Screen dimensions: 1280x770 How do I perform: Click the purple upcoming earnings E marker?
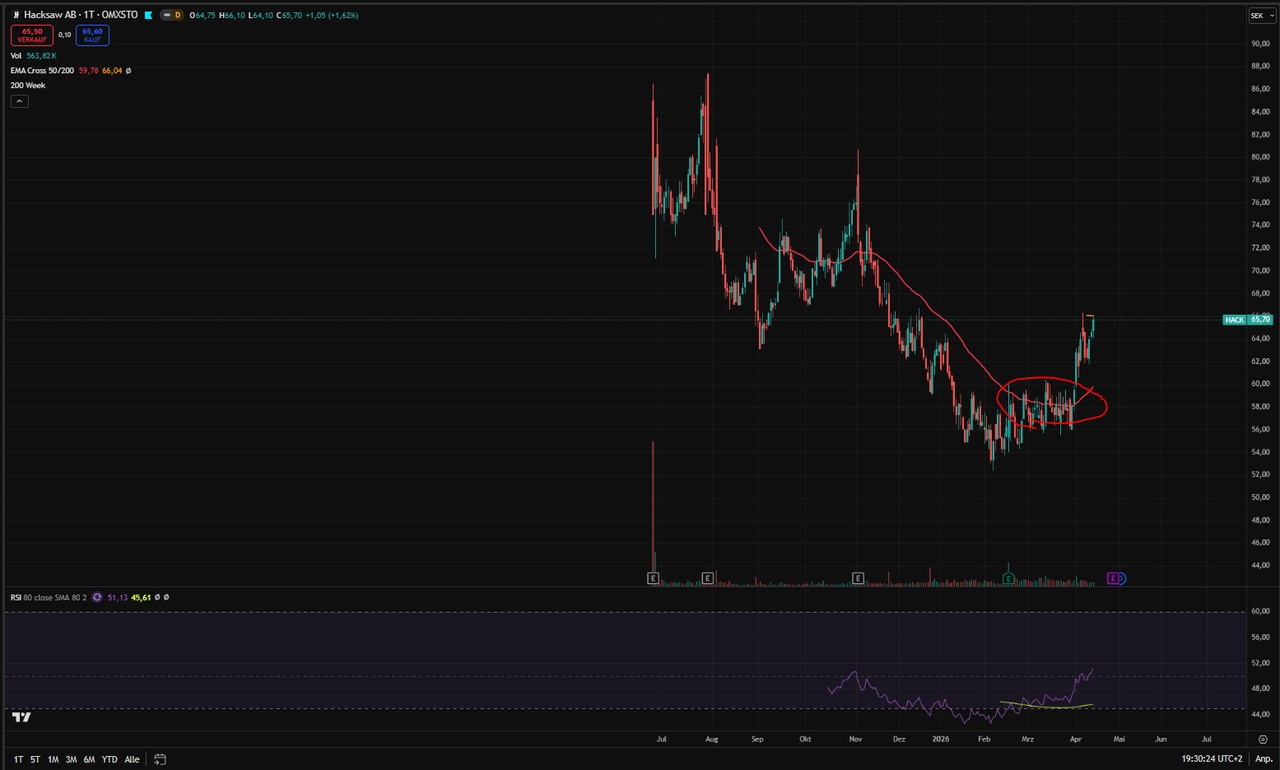[1115, 578]
